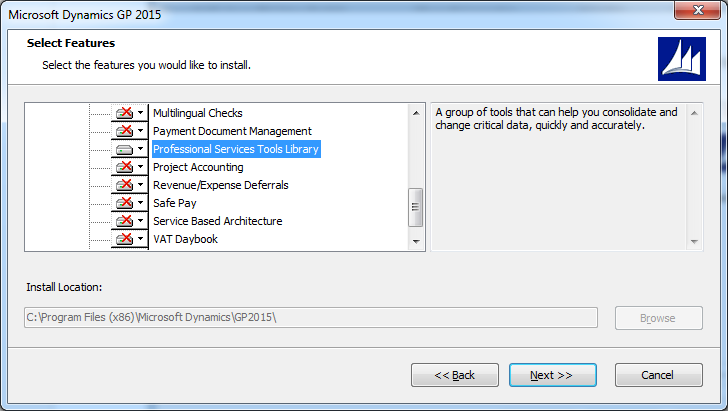This screenshot has height=411, width=728.
Task: Select the Payment Document Management feature
Action: [x=232, y=131]
